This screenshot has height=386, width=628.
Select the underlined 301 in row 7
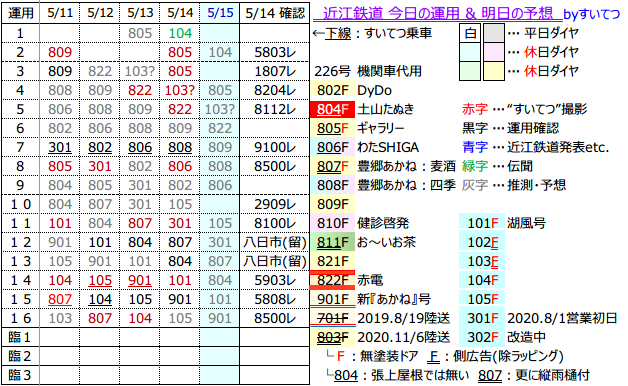click(x=60, y=147)
